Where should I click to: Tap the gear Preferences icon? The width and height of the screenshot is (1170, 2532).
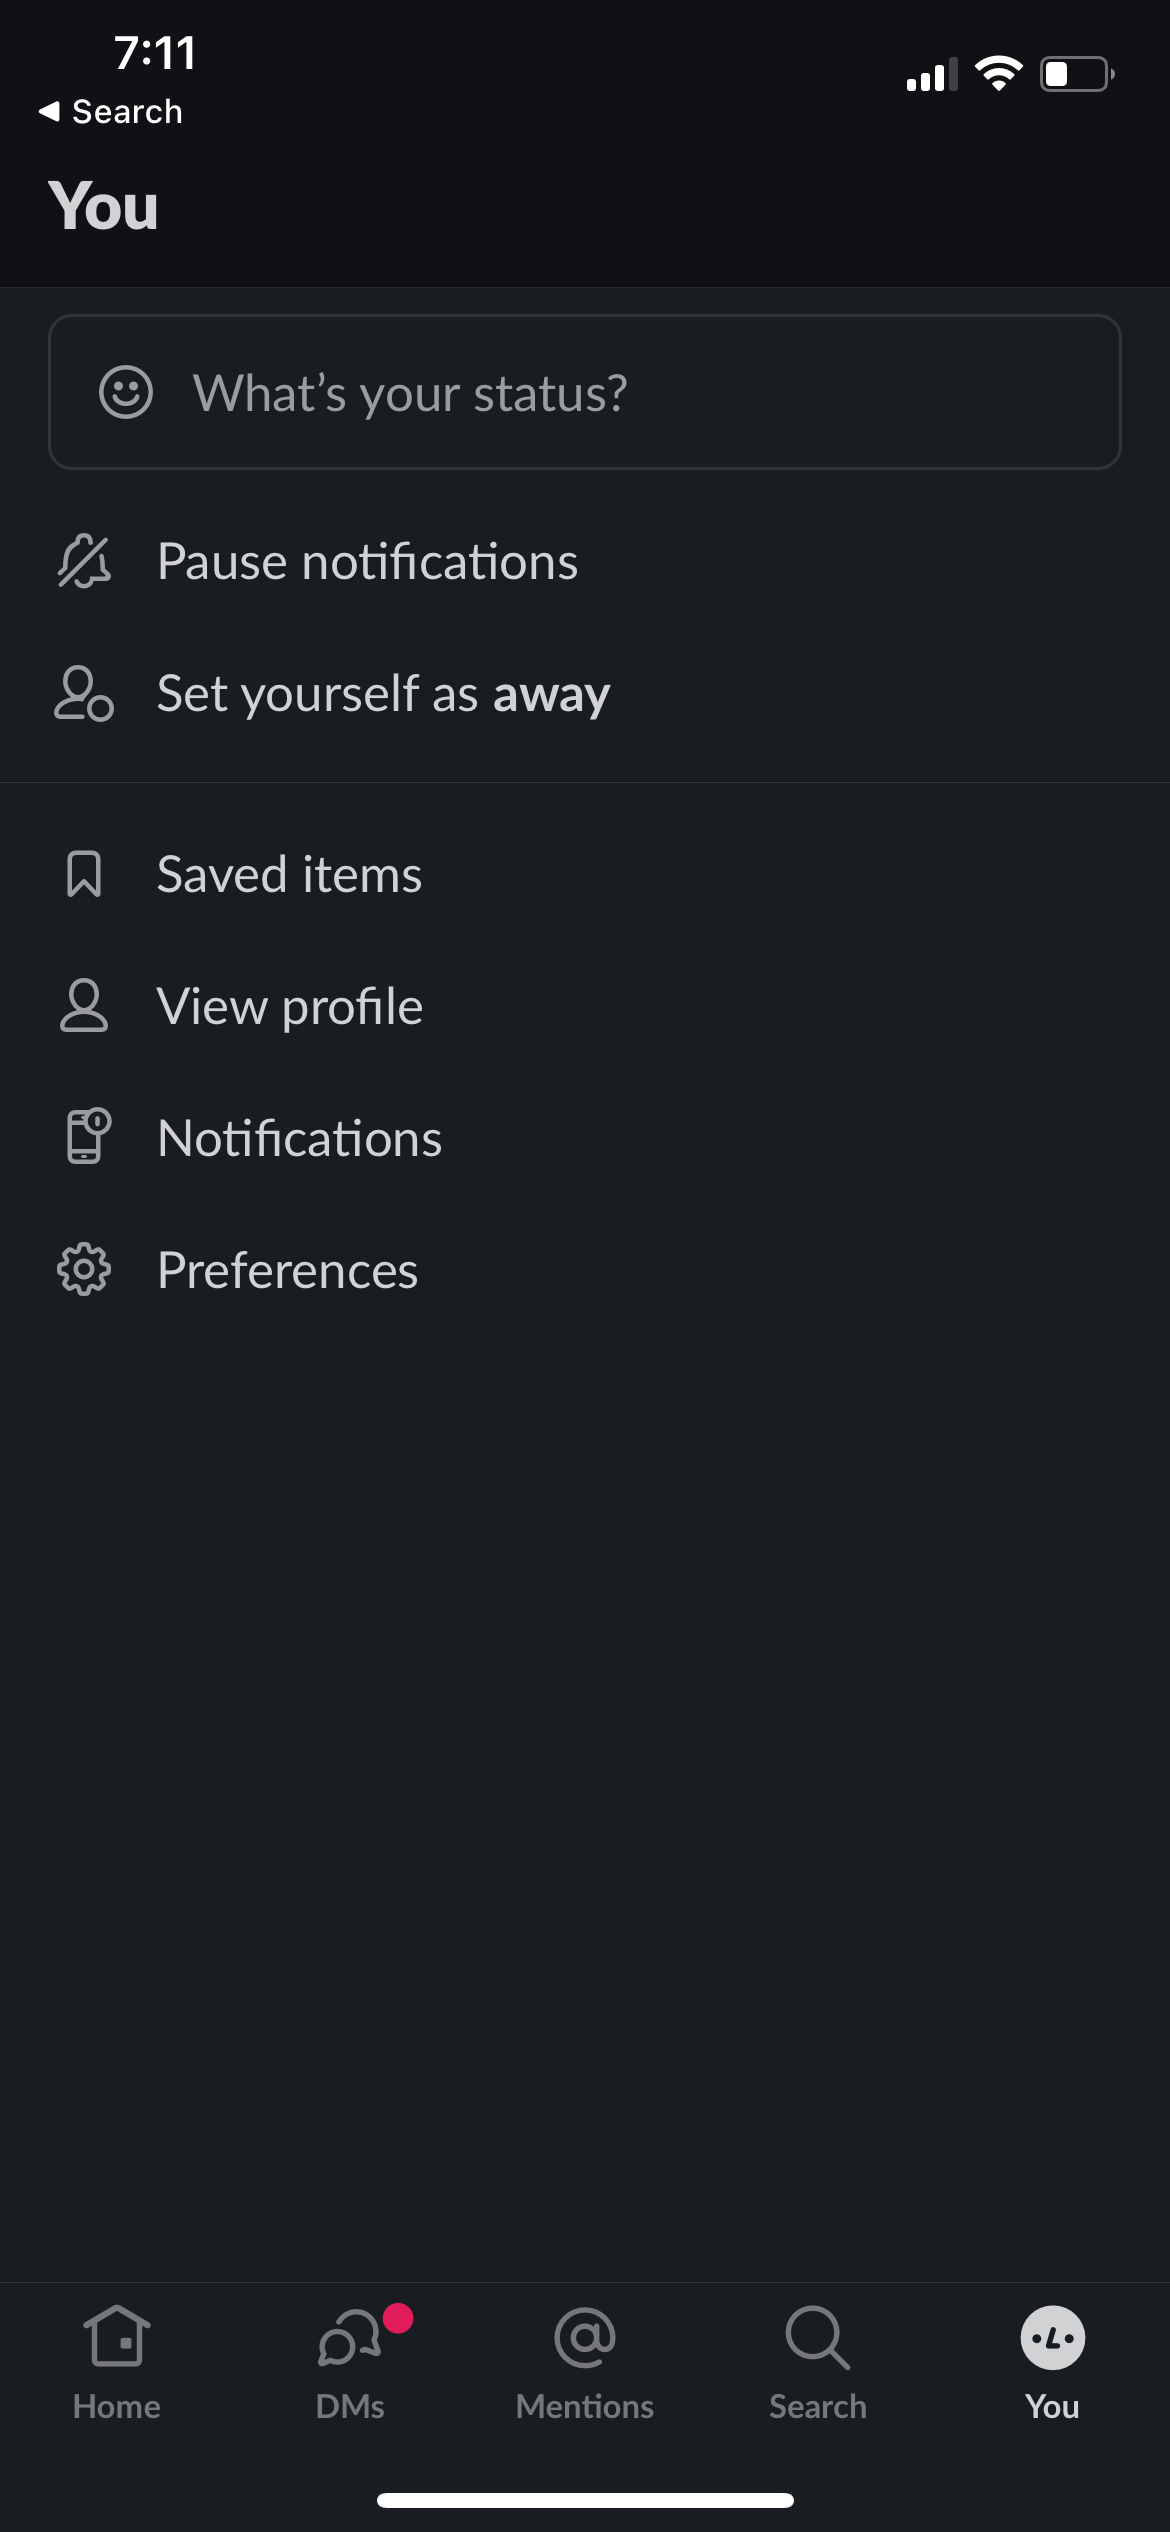84,1270
